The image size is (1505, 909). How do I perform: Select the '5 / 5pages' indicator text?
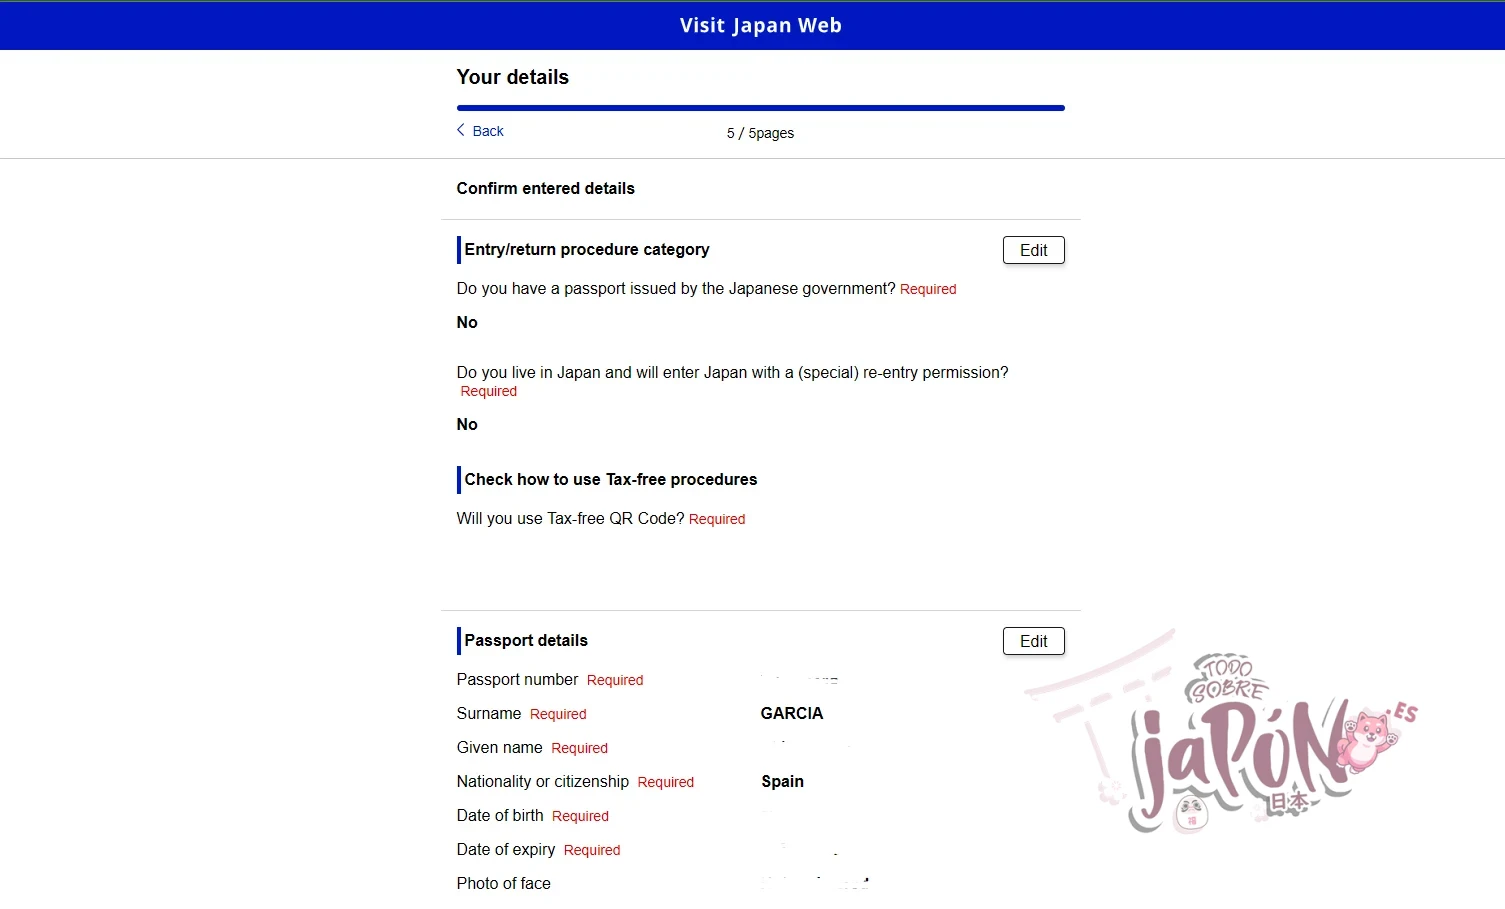point(760,133)
